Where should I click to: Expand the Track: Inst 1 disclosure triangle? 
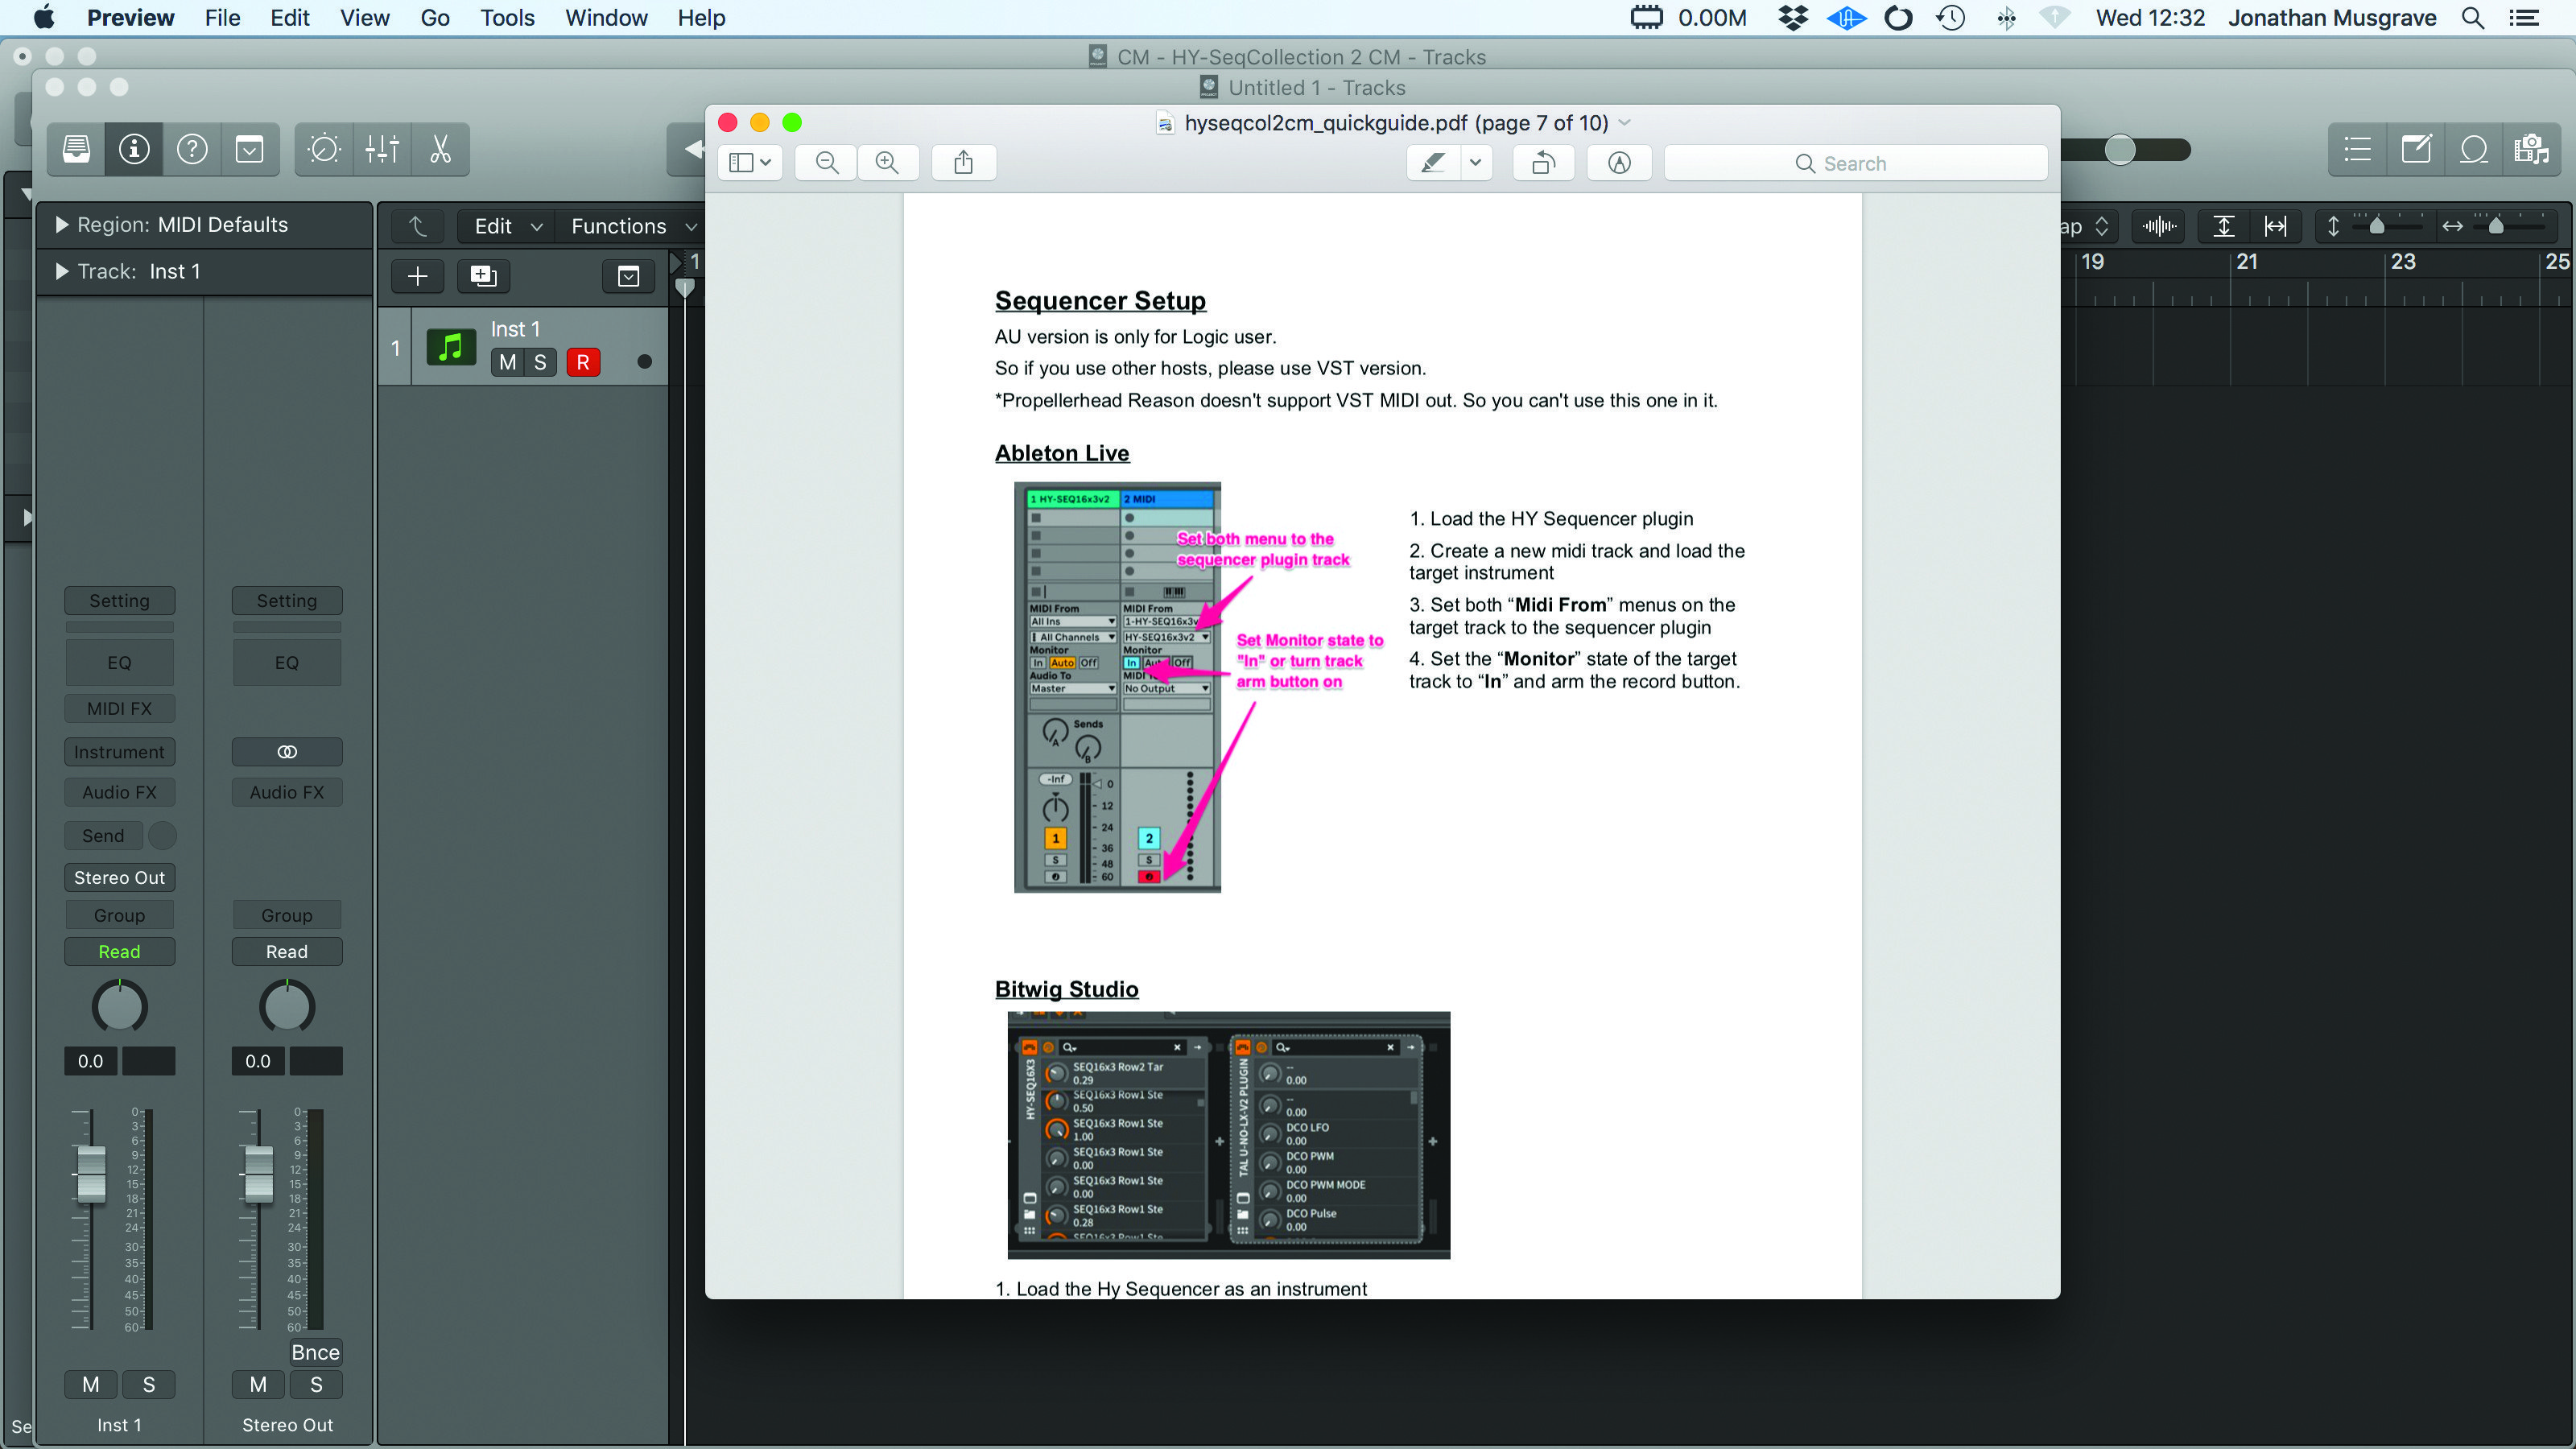pyautogui.click(x=62, y=271)
